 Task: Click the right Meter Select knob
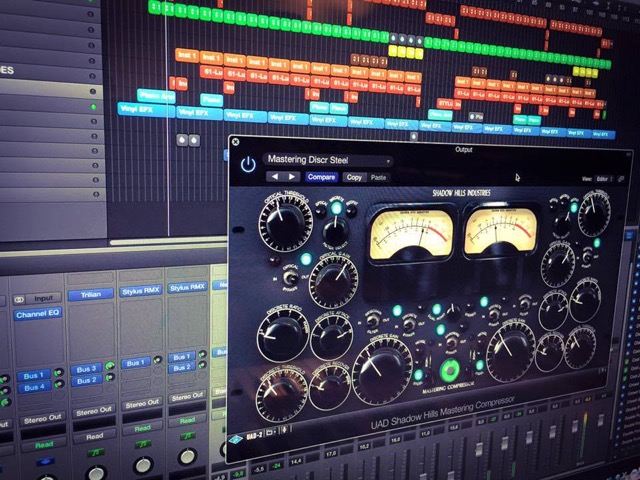point(562,224)
